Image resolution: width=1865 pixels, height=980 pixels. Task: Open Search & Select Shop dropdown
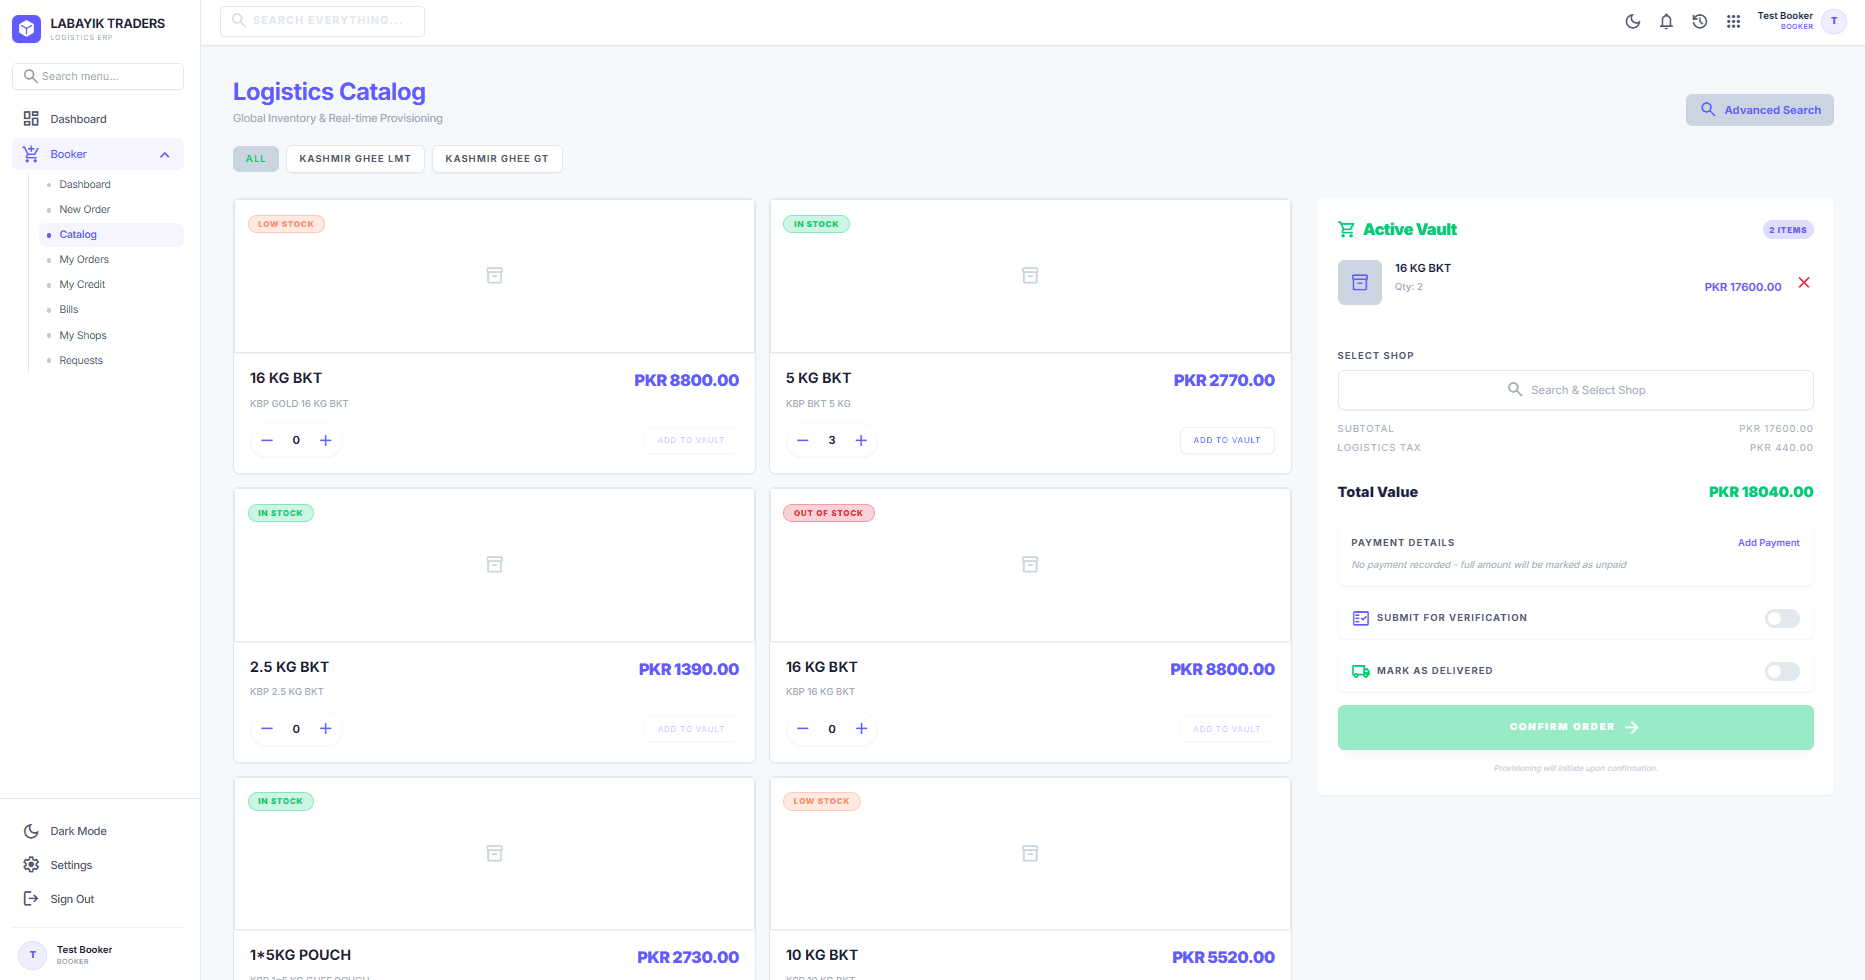click(x=1575, y=390)
